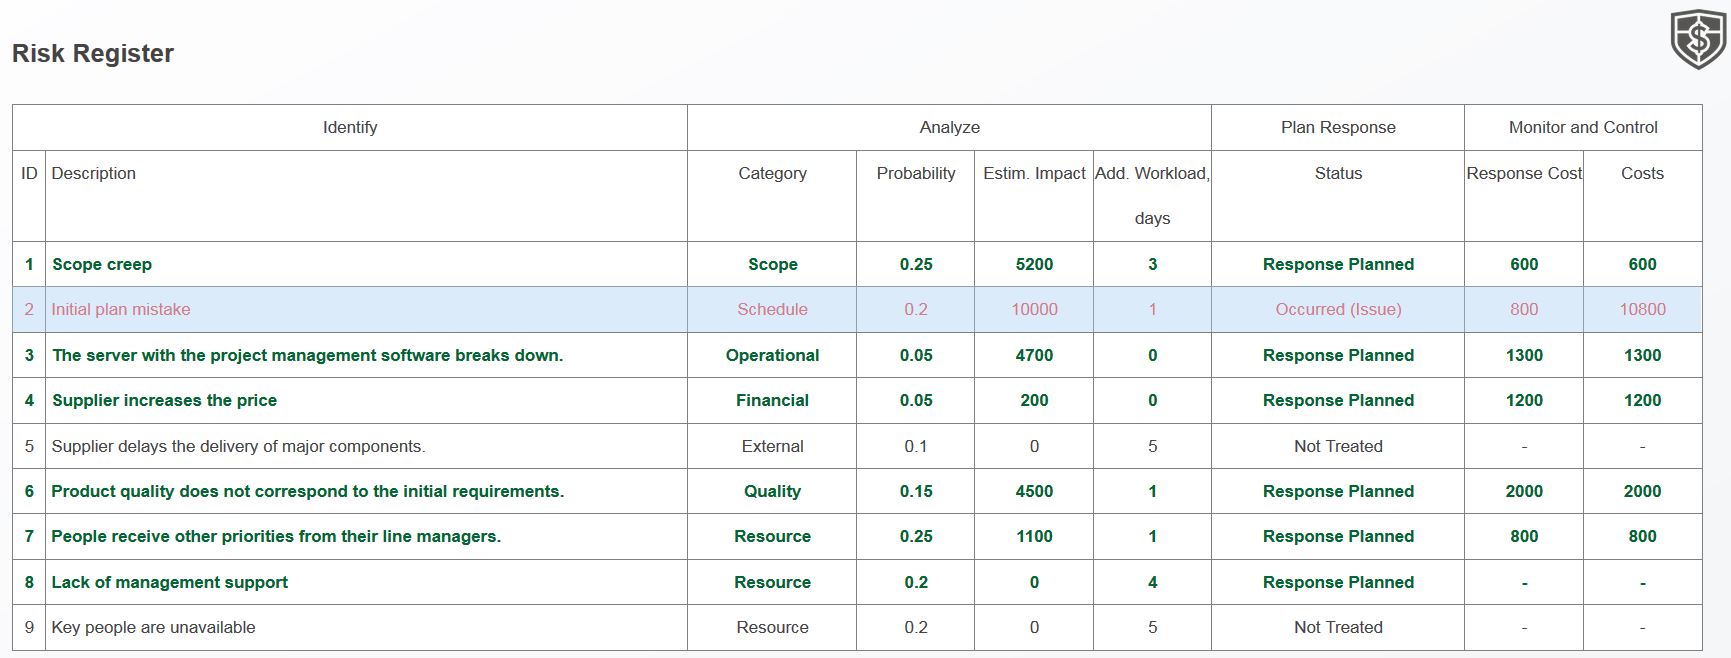Click the Lack of management support description
Screen dimensions: 1731x658
pyautogui.click(x=170, y=582)
